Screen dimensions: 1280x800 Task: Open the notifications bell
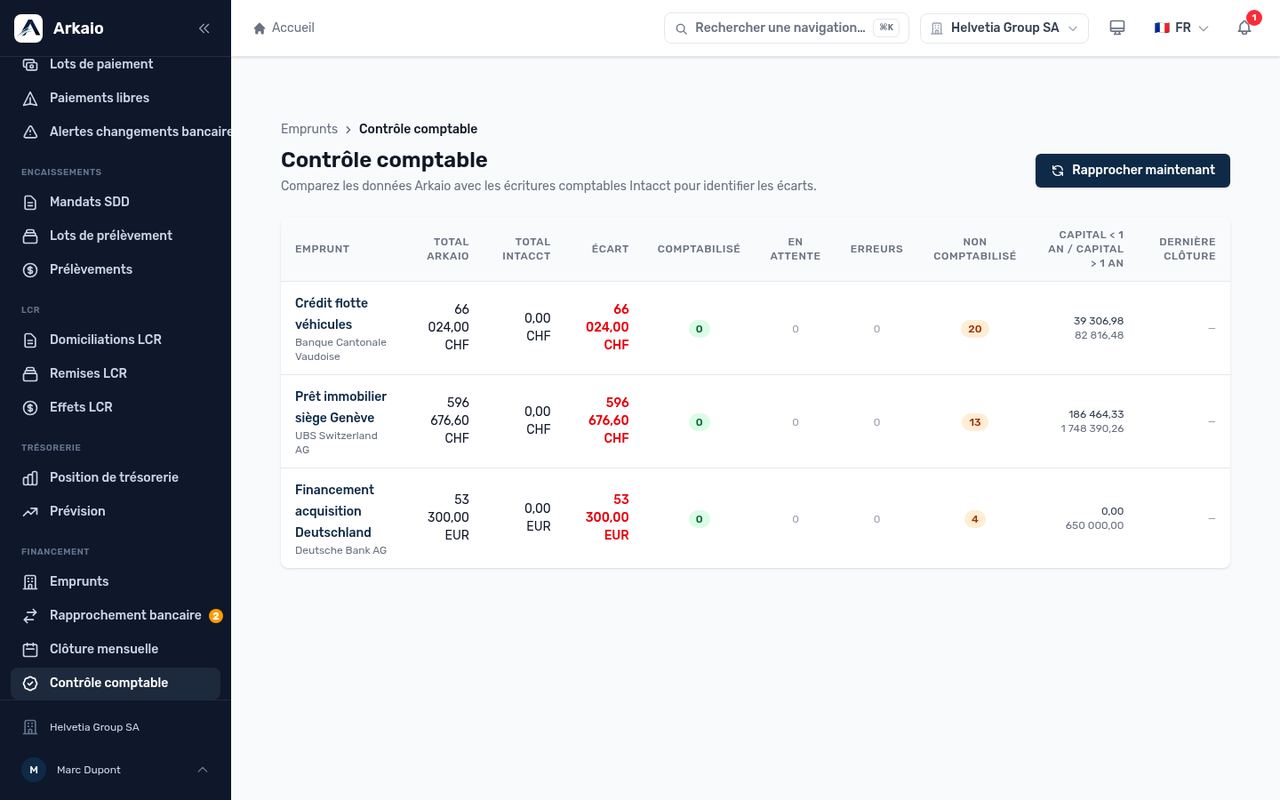coord(1244,28)
